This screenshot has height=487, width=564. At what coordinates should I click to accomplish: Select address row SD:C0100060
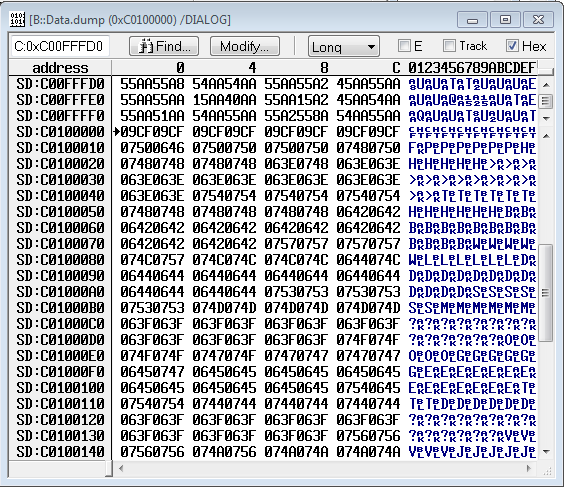[x=60, y=228]
